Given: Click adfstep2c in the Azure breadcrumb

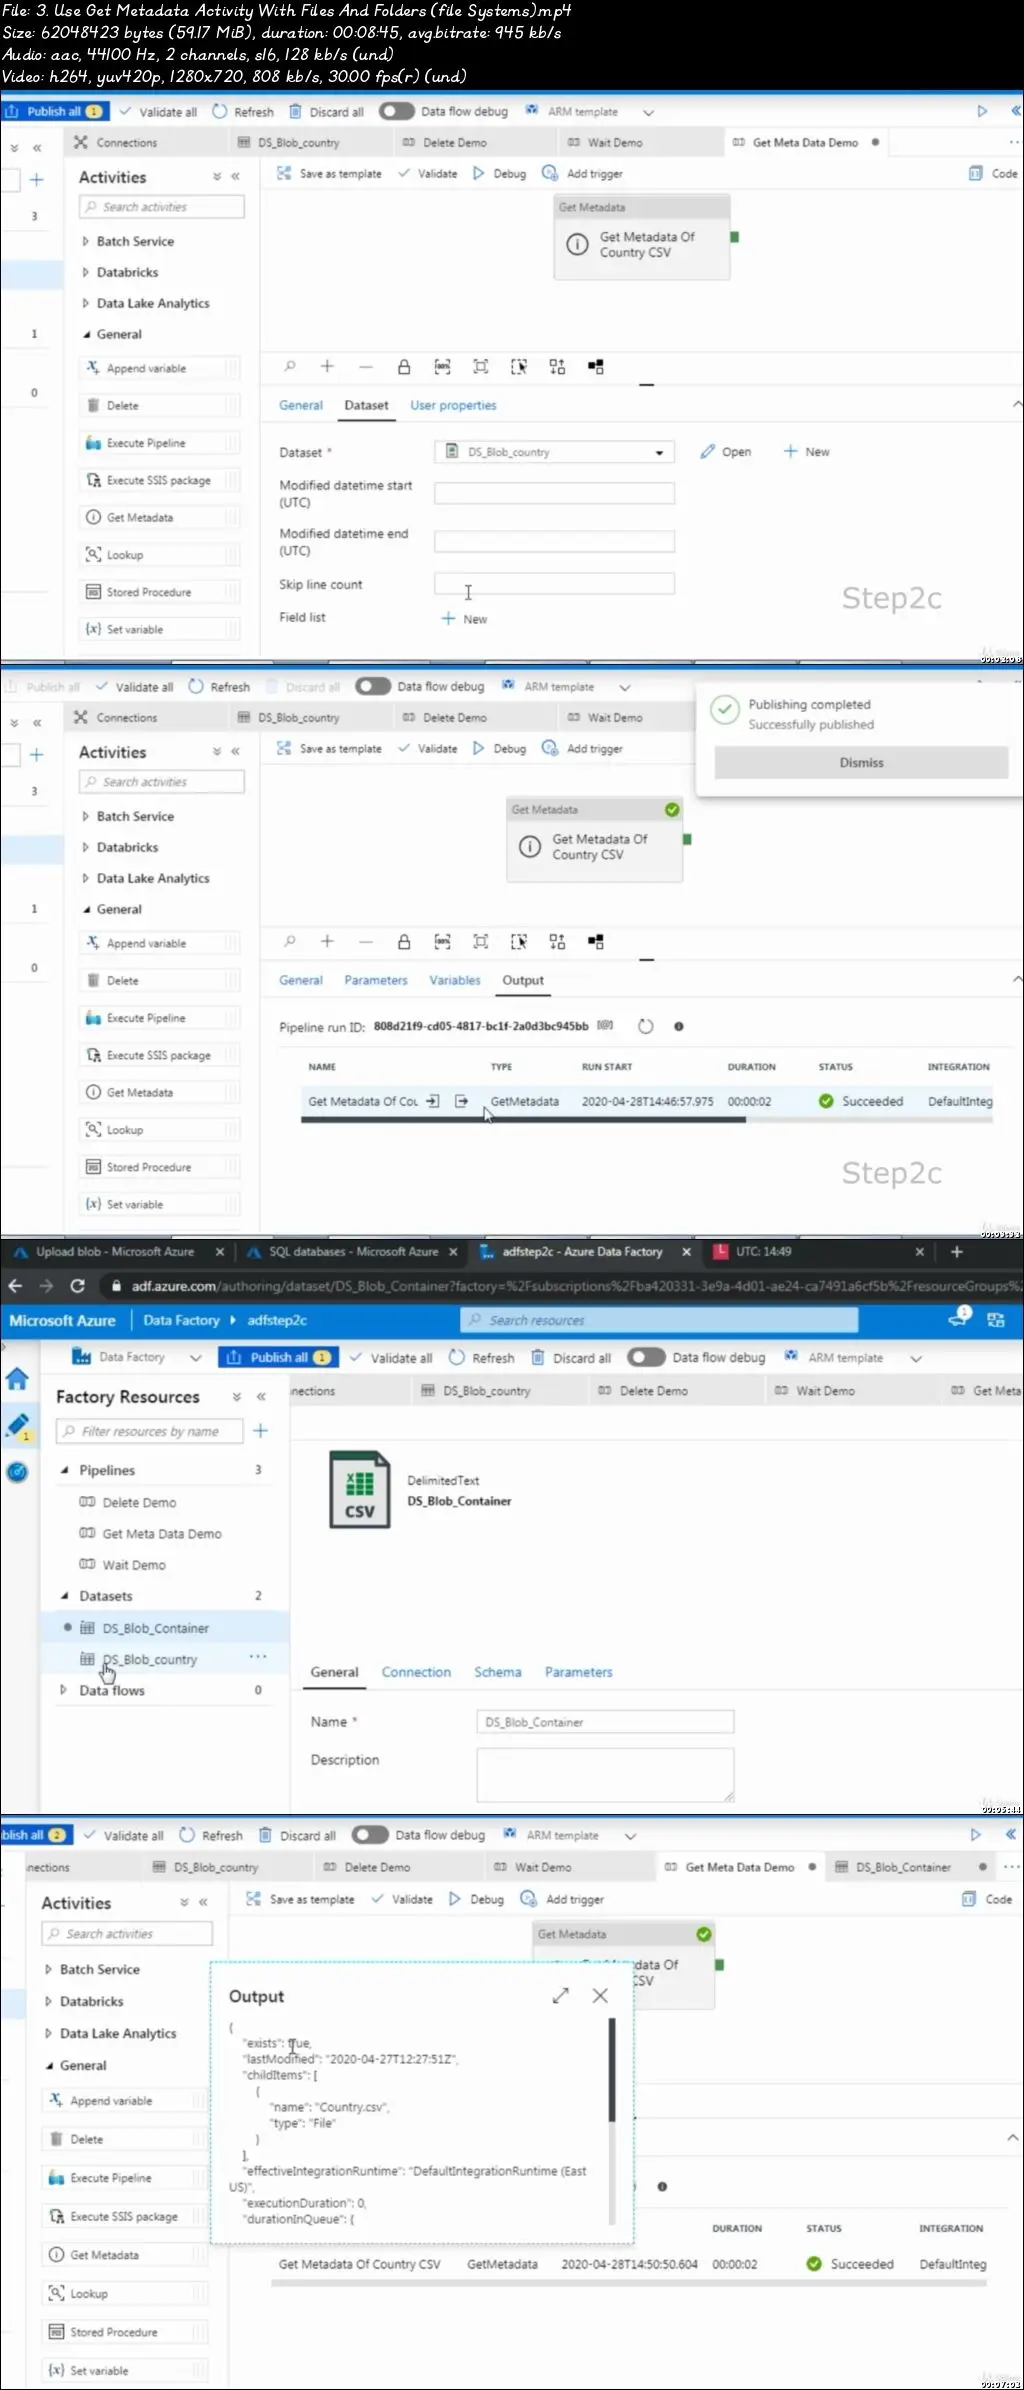Looking at the screenshot, I should click(277, 1320).
